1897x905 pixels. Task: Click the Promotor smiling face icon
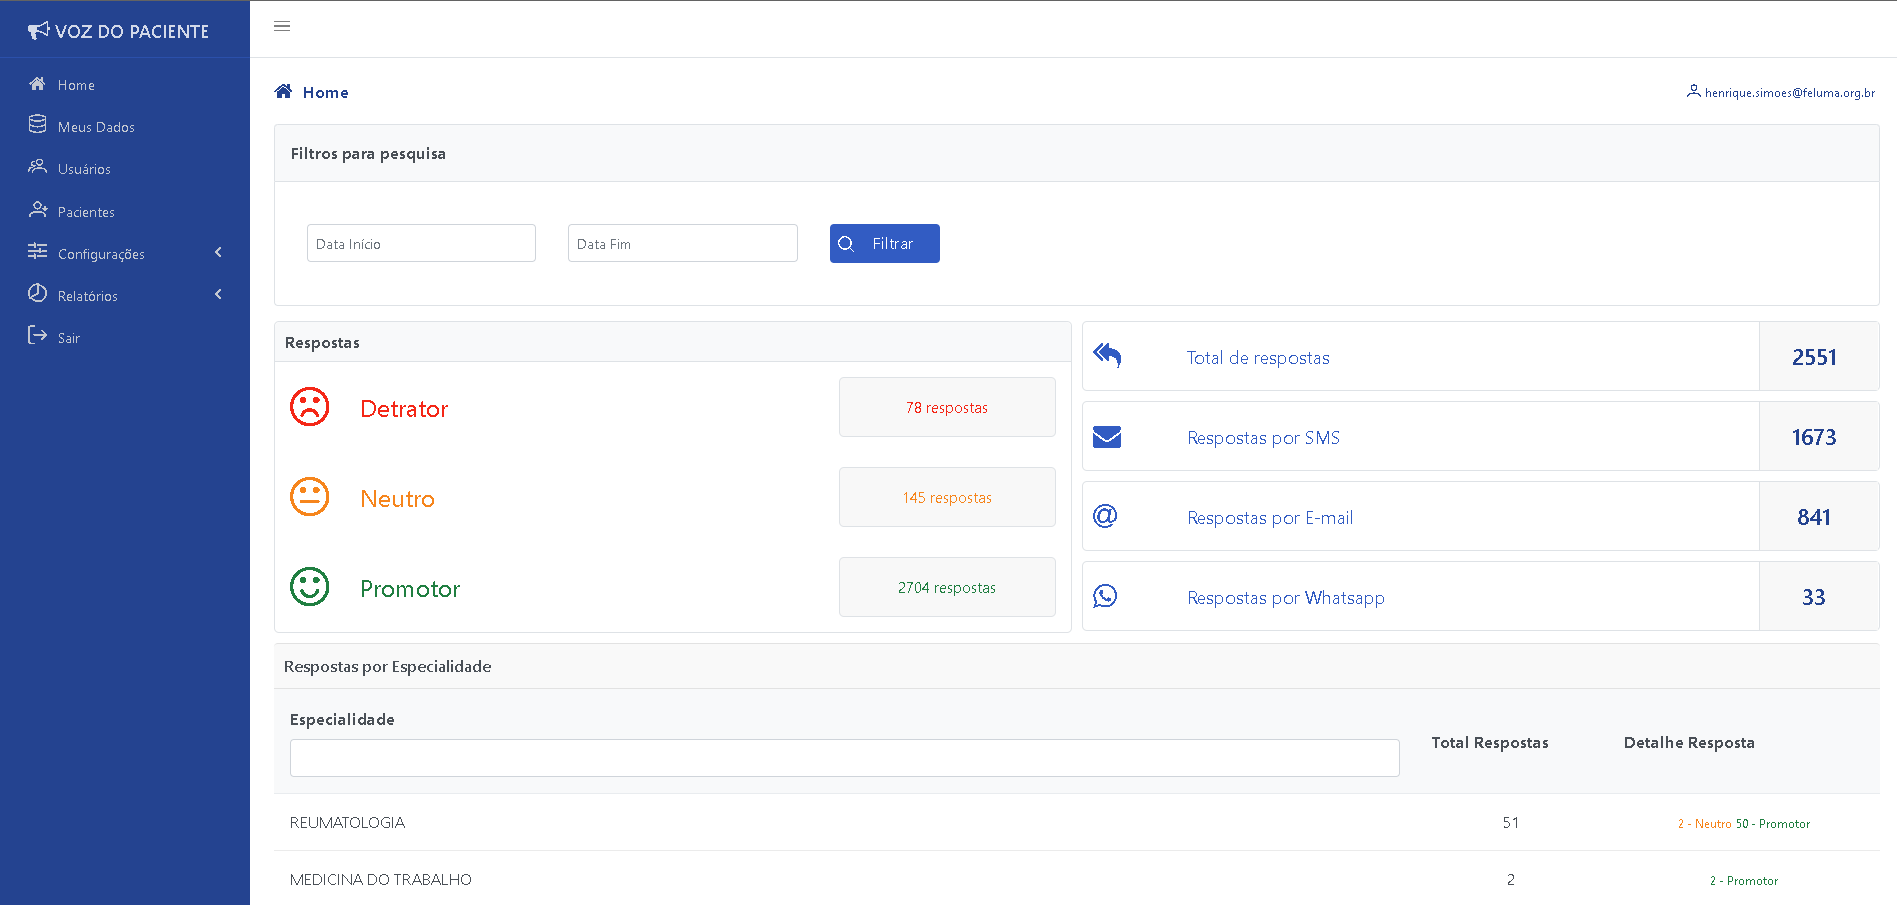coord(309,587)
